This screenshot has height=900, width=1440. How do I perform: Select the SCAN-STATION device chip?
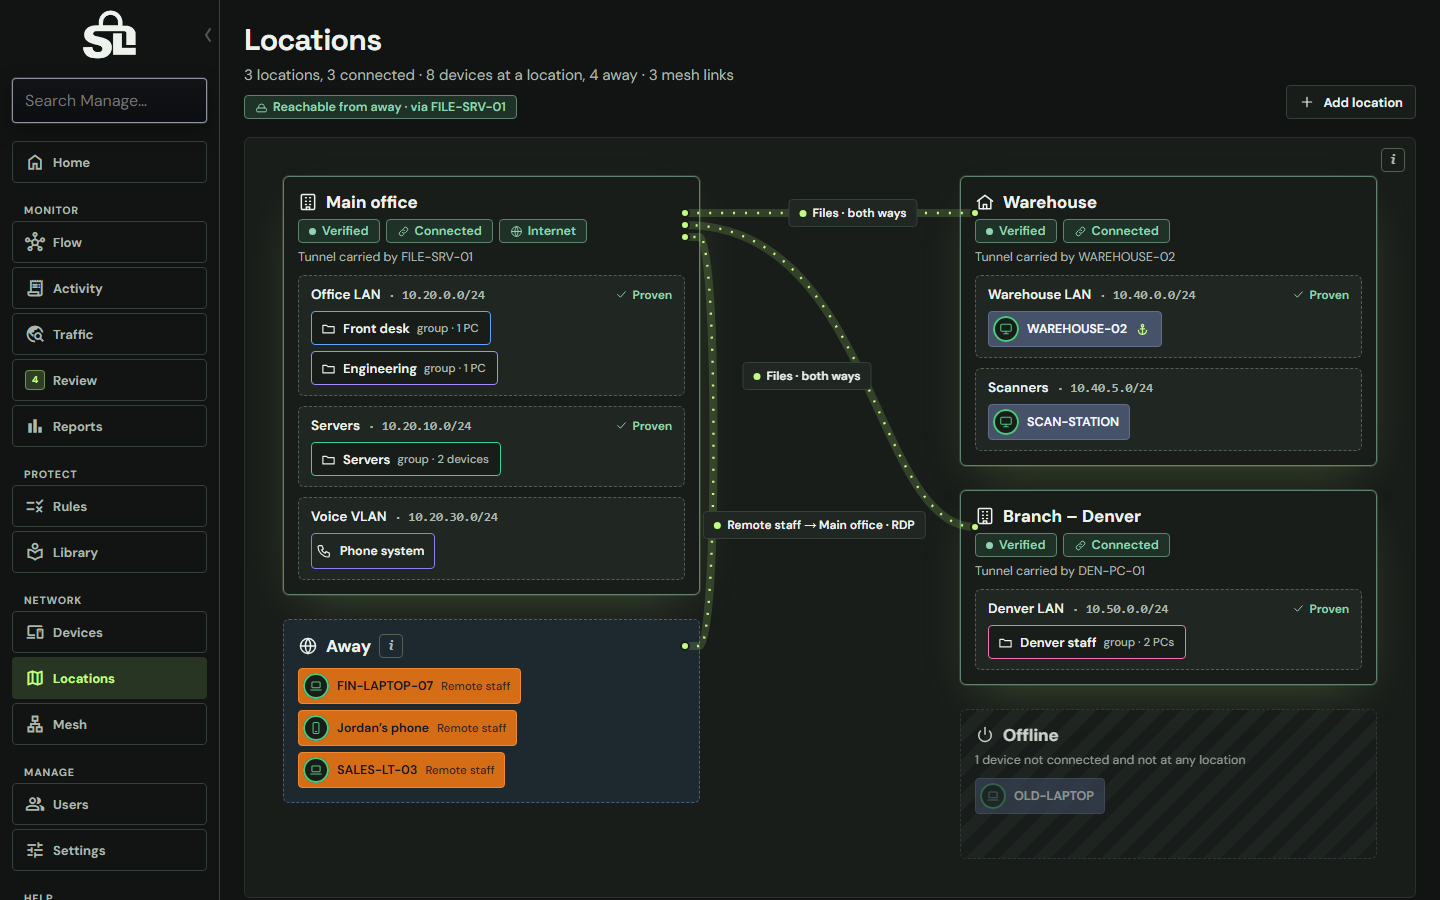point(1059,422)
